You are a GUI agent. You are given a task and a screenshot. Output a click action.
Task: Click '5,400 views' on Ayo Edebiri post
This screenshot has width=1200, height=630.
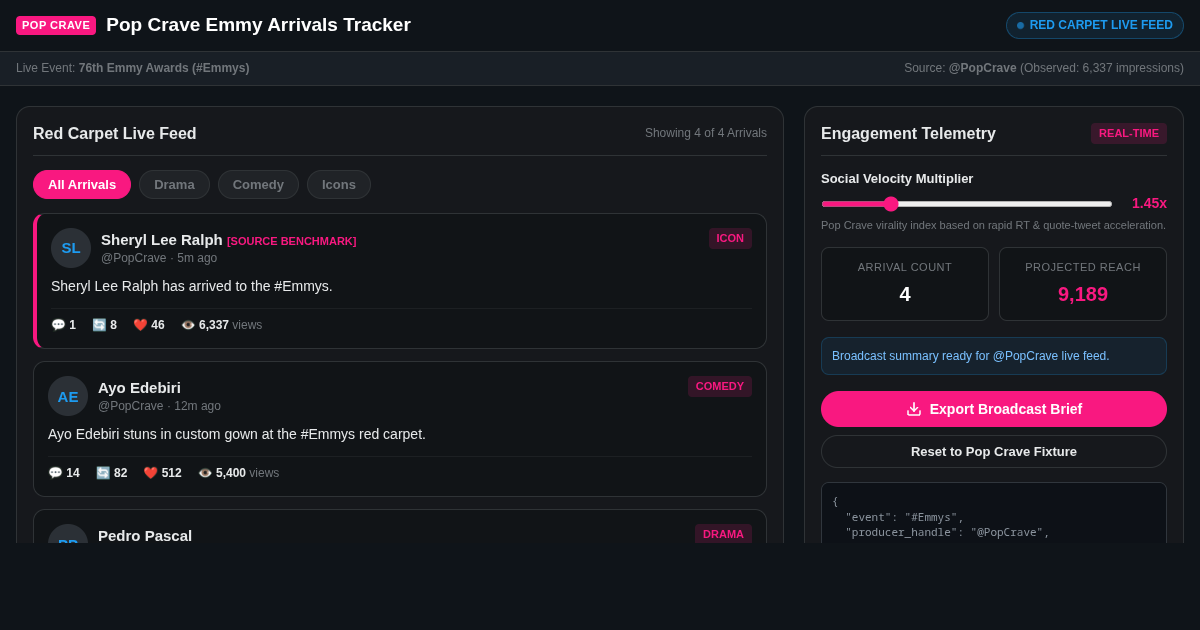point(247,473)
